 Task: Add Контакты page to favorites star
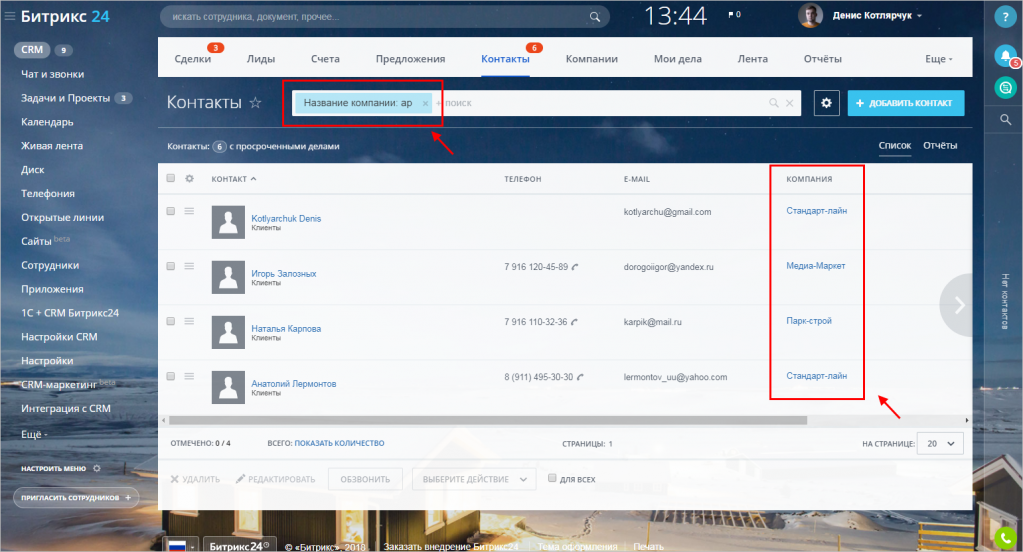pos(255,102)
